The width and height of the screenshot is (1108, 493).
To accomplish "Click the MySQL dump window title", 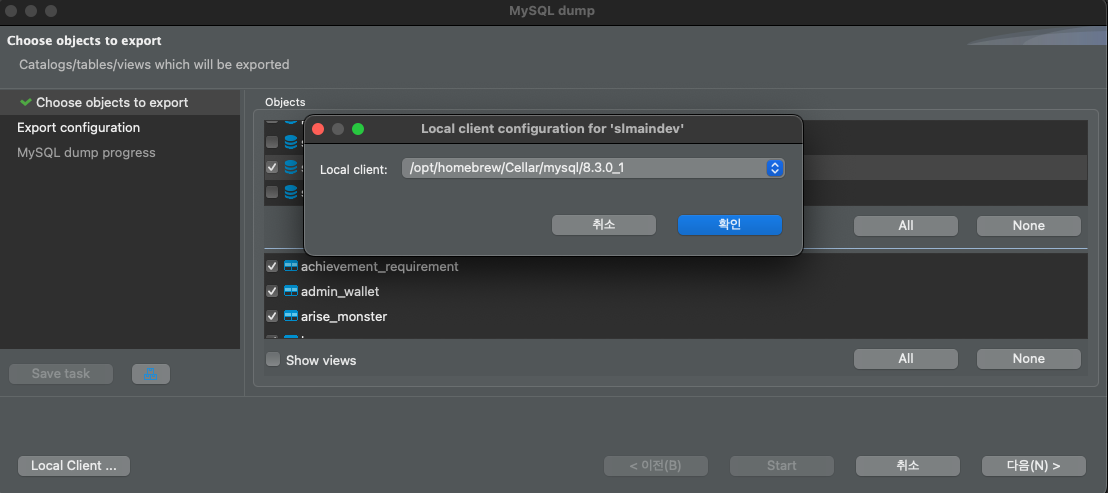I will [x=552, y=11].
